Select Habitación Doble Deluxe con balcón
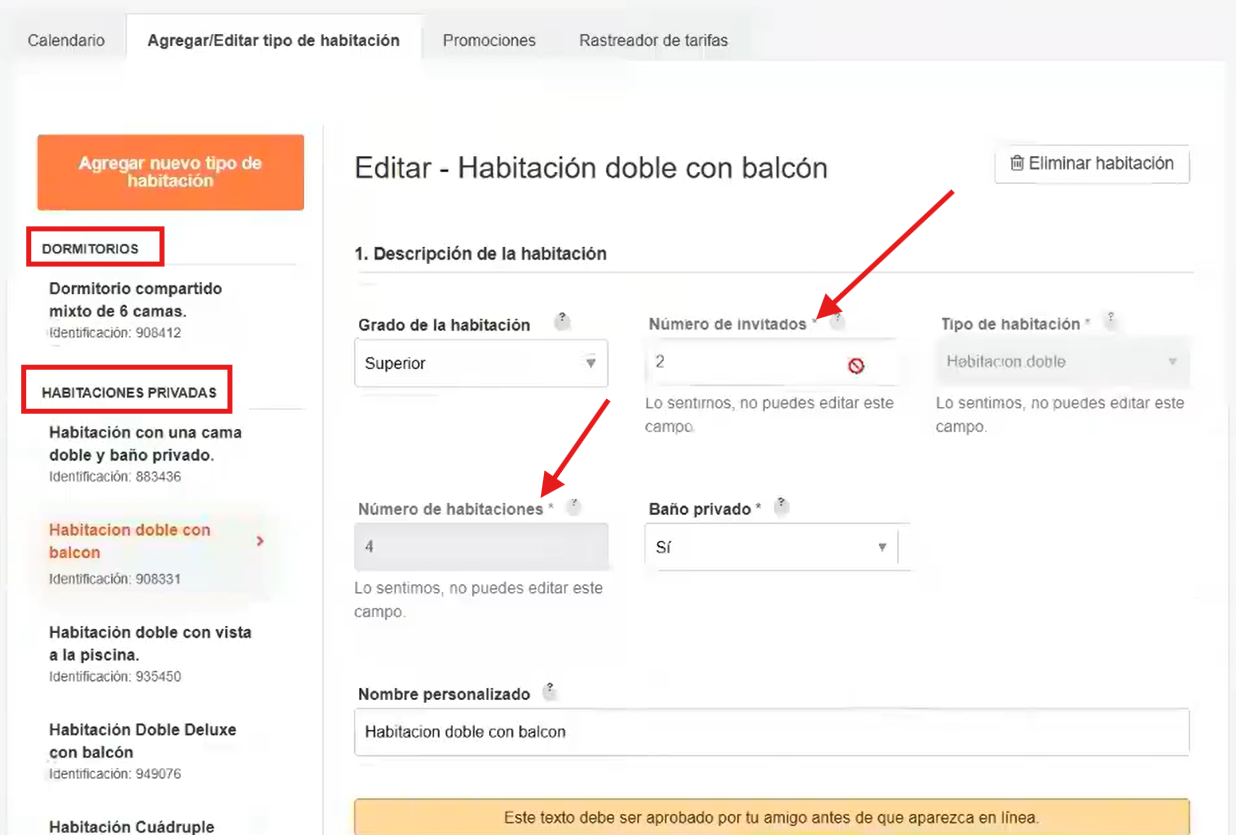This screenshot has width=1236, height=835. click(142, 740)
